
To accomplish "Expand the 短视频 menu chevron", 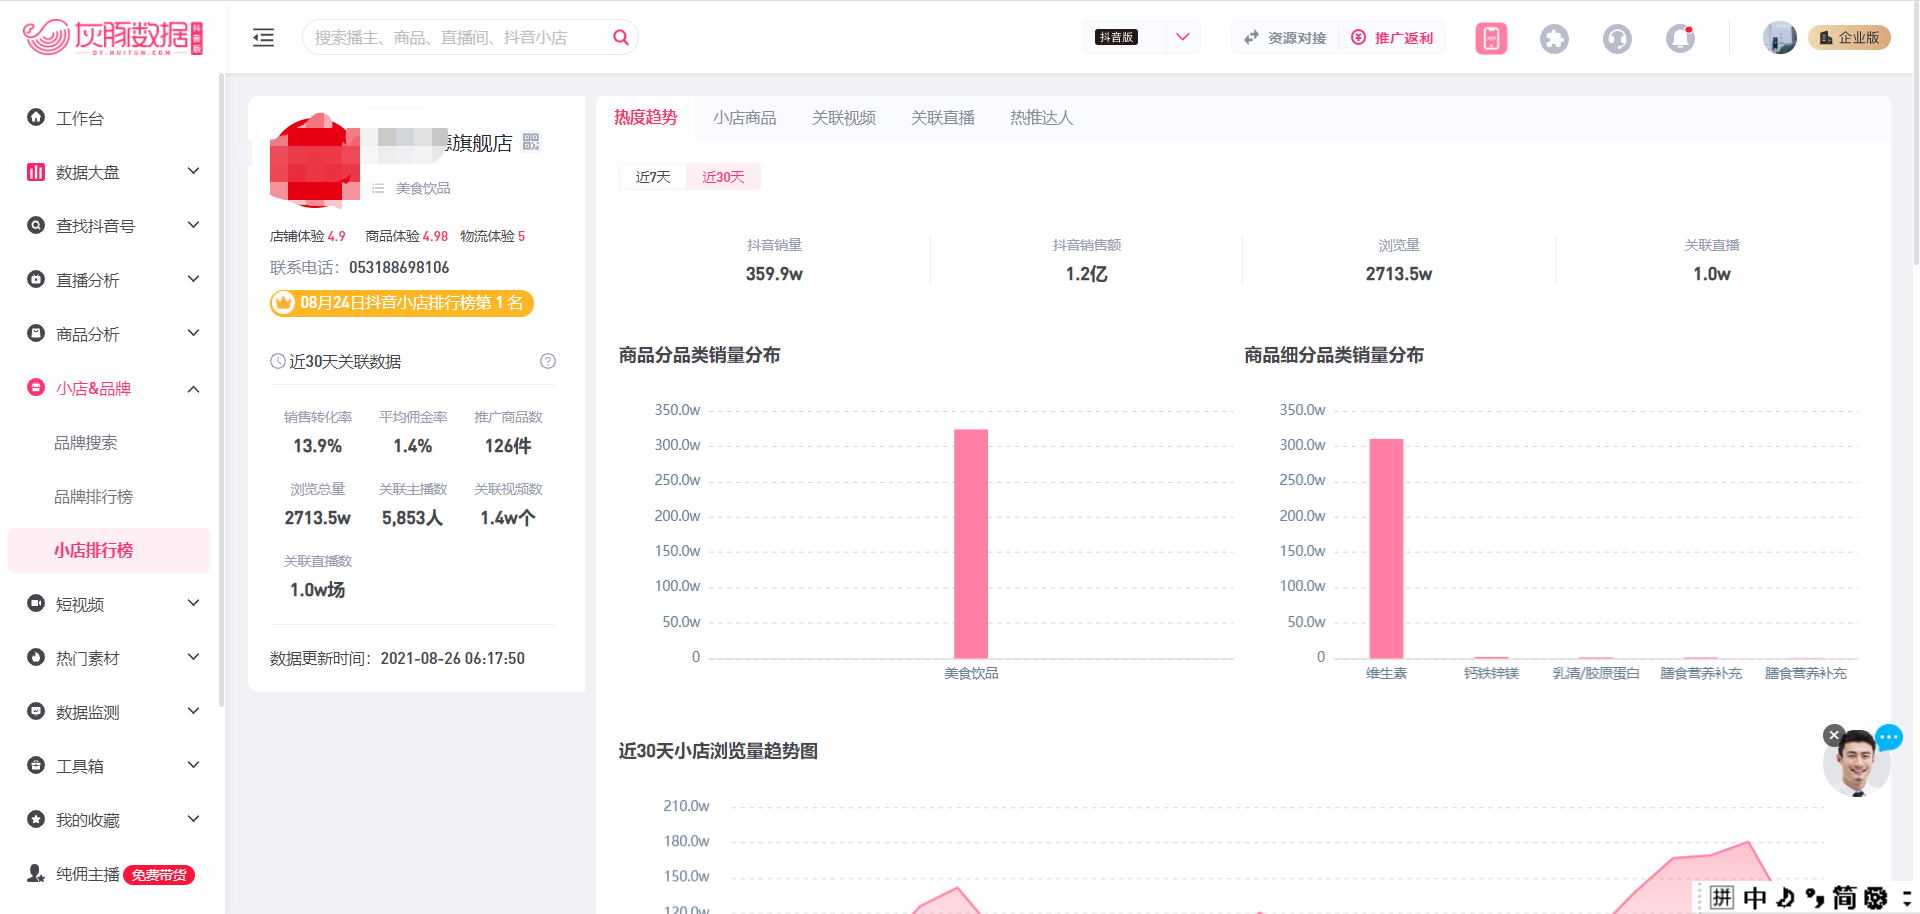I will (x=194, y=603).
